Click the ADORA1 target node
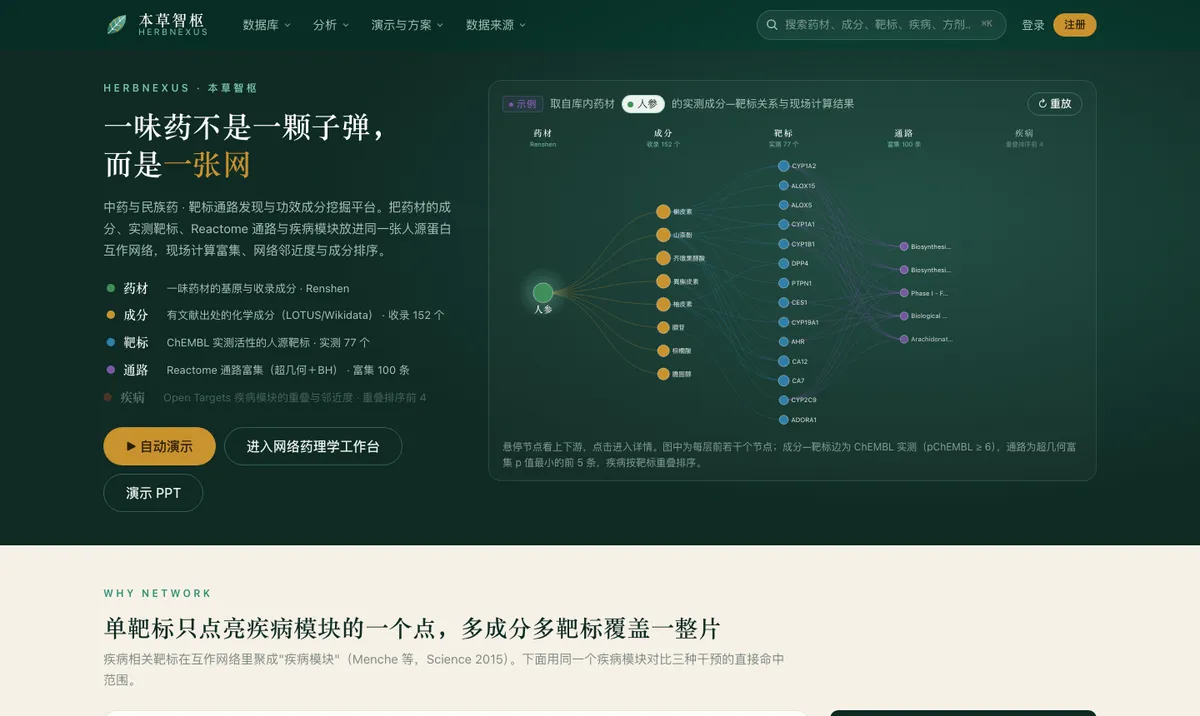The height and width of the screenshot is (716, 1200). pyautogui.click(x=784, y=420)
